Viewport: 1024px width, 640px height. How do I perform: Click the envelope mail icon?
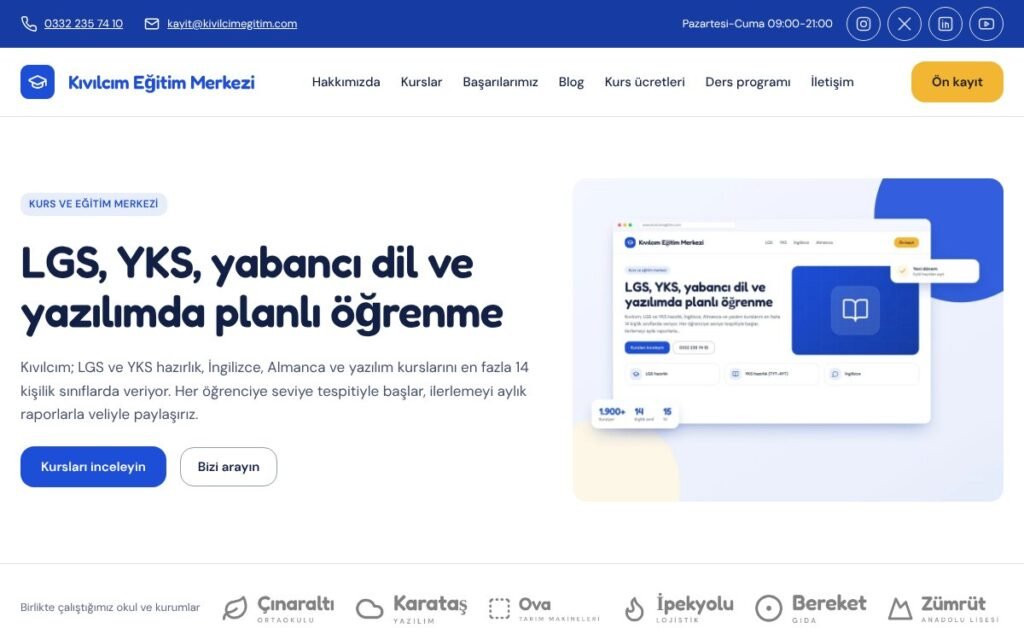point(152,24)
